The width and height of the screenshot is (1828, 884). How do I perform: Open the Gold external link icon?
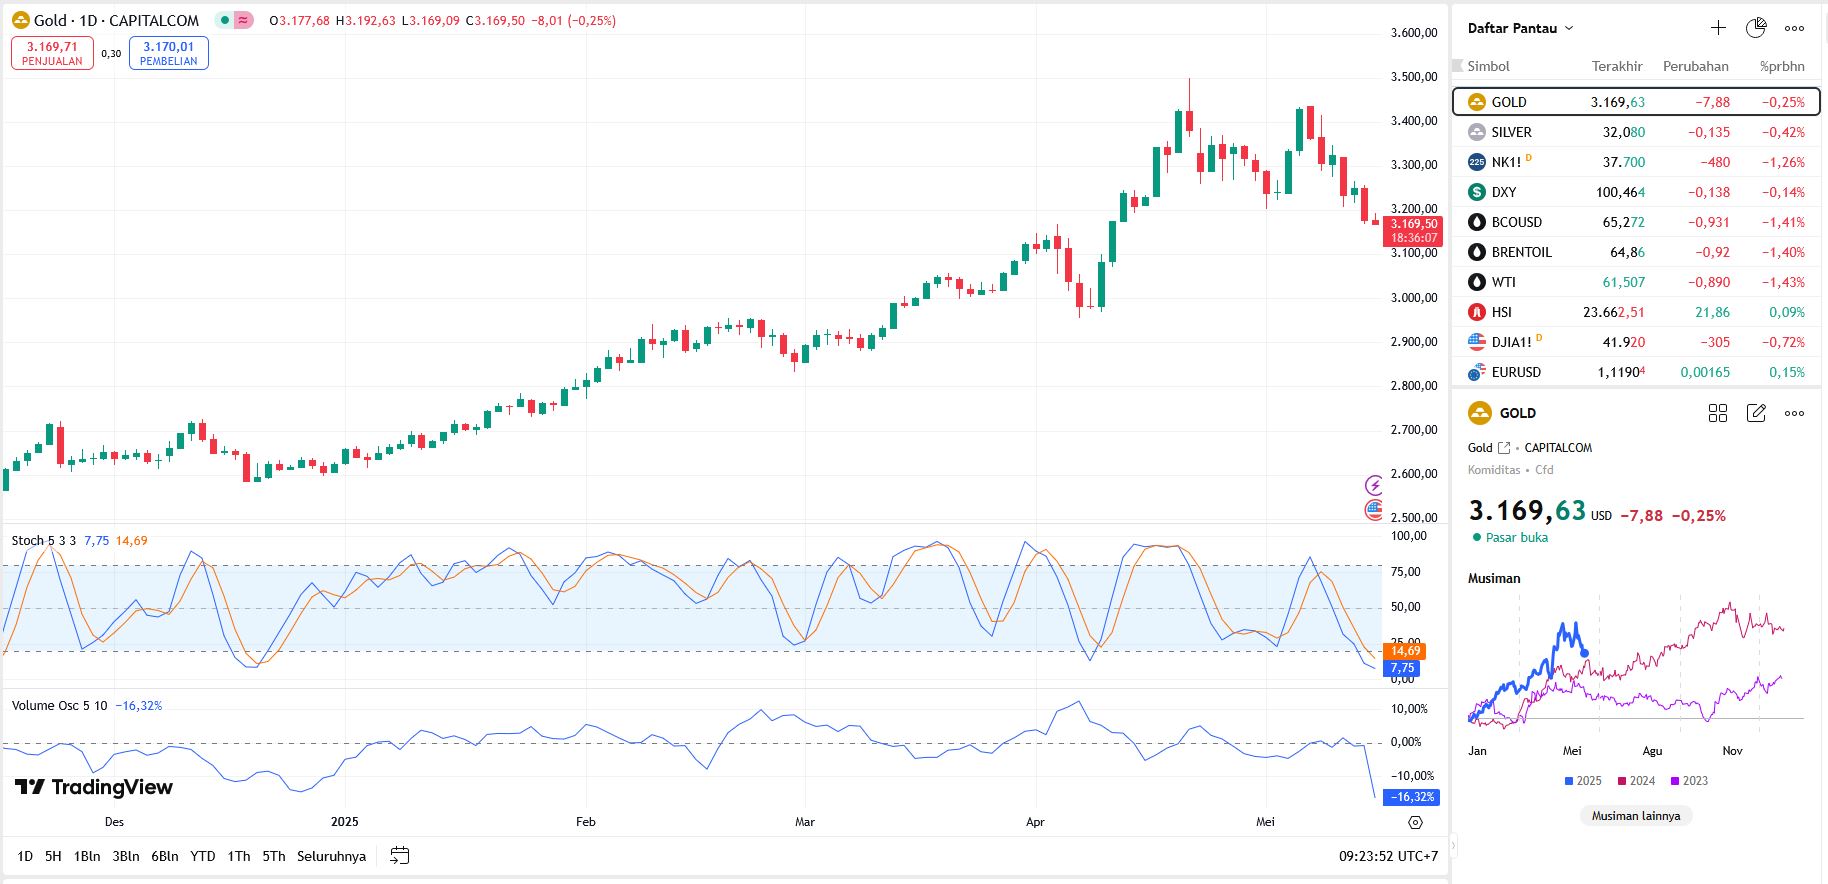[1504, 448]
